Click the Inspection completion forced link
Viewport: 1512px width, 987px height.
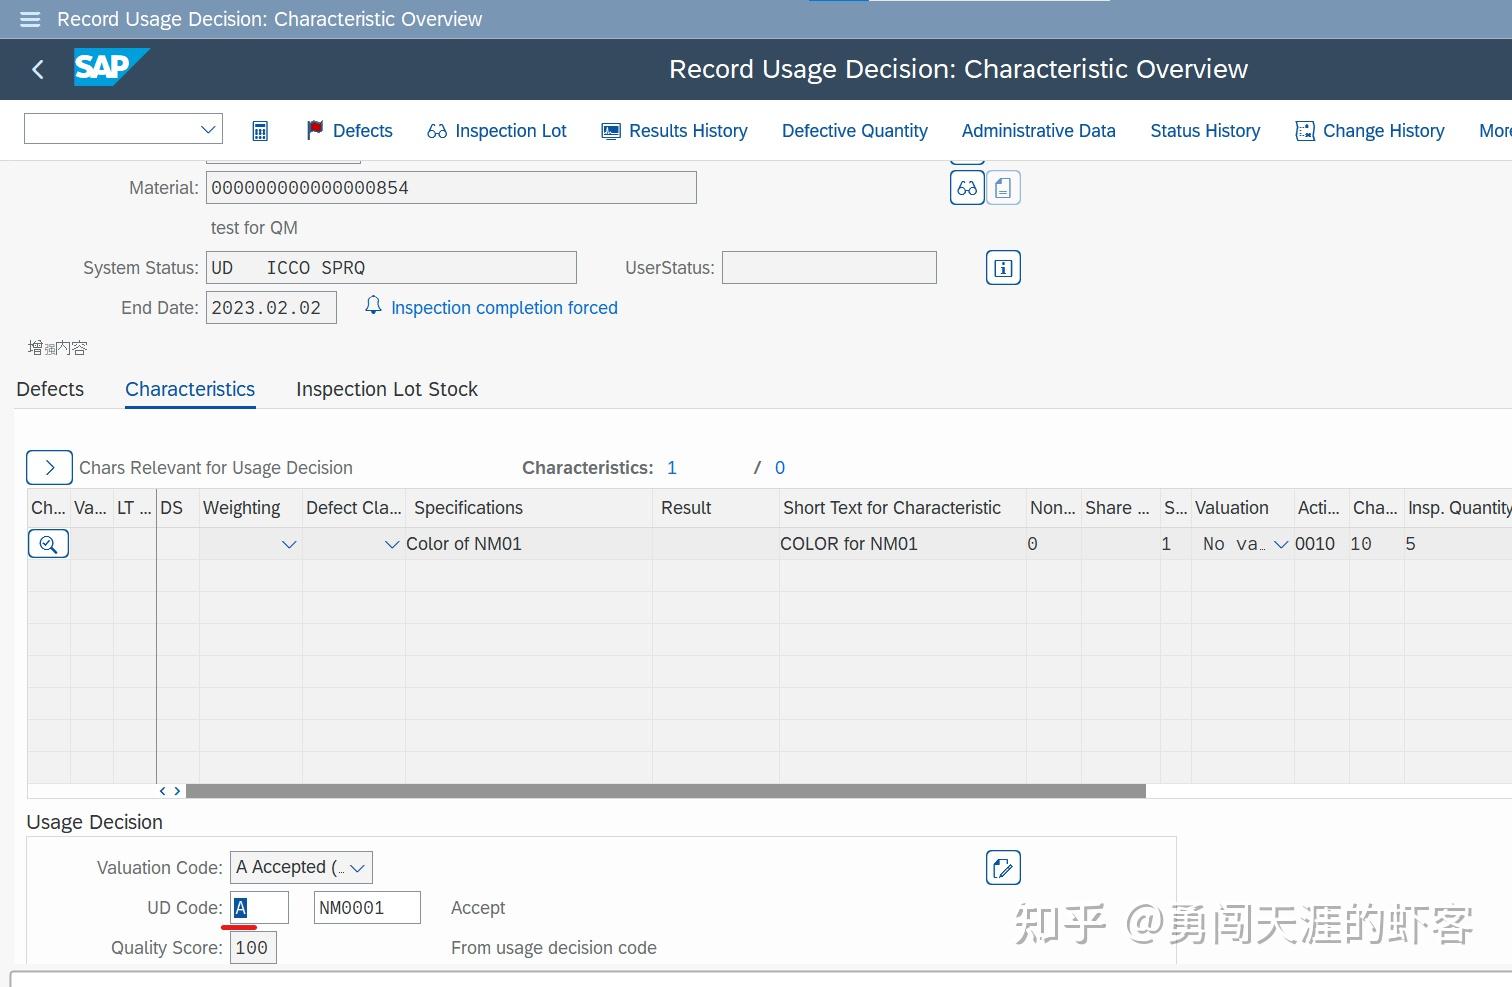504,308
